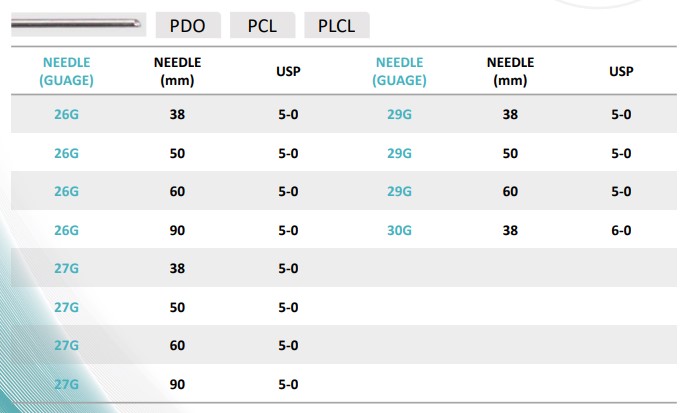The image size is (686, 413).
Task: Select the 26G cell in the 90 mm row
Action: click(67, 230)
